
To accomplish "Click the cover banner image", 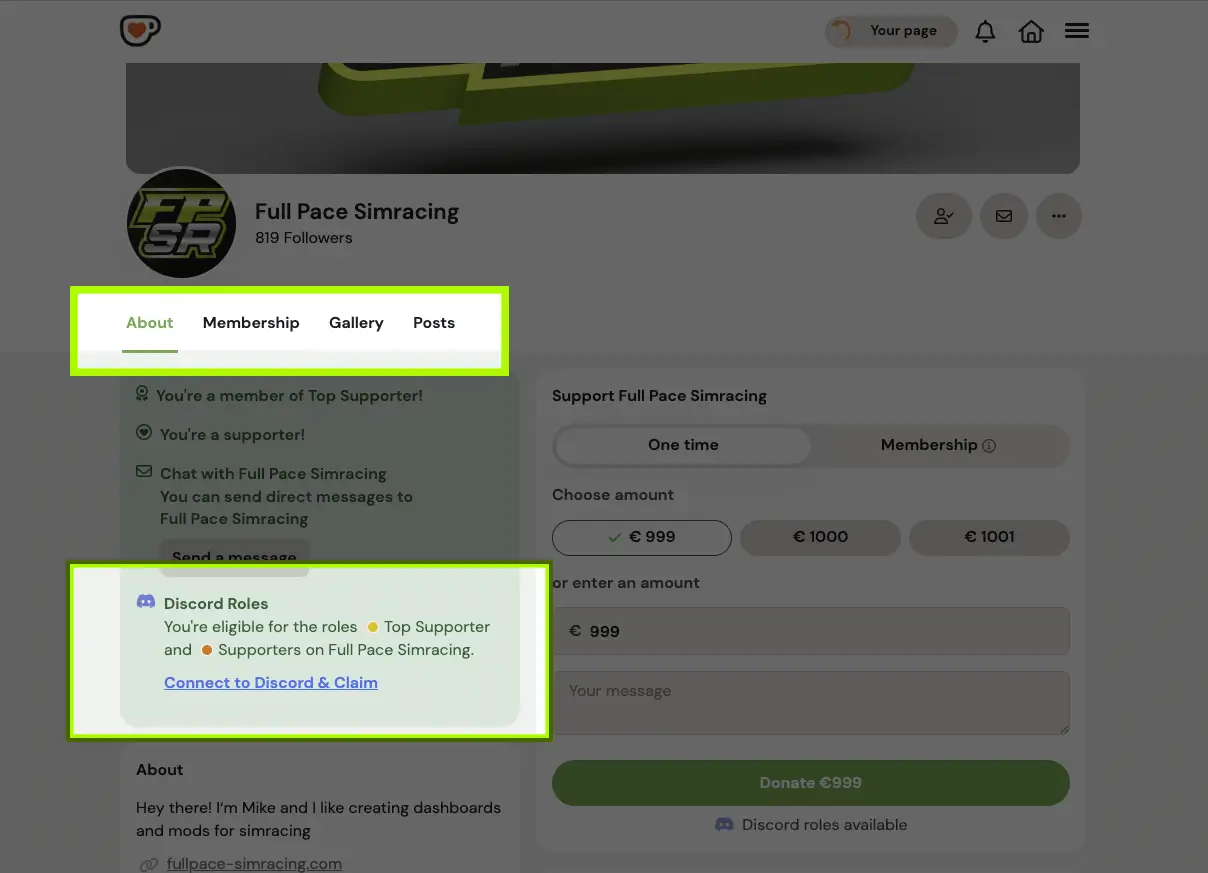I will 602,118.
